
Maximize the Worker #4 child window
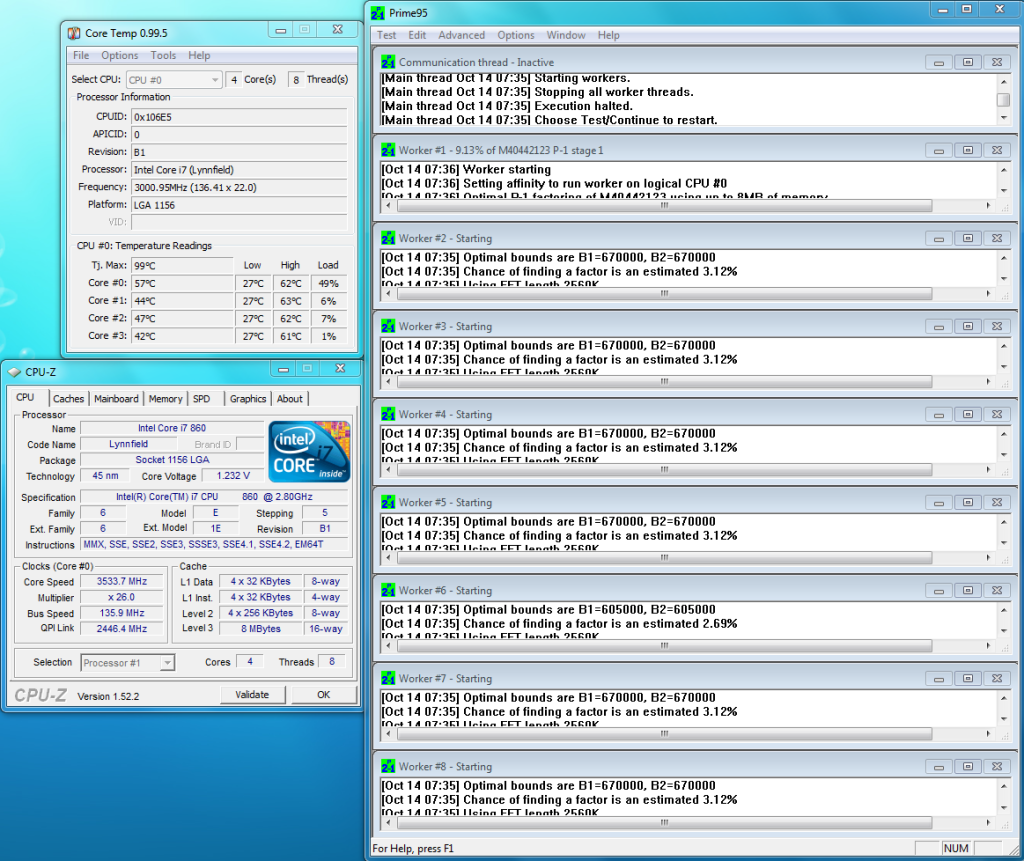click(967, 414)
